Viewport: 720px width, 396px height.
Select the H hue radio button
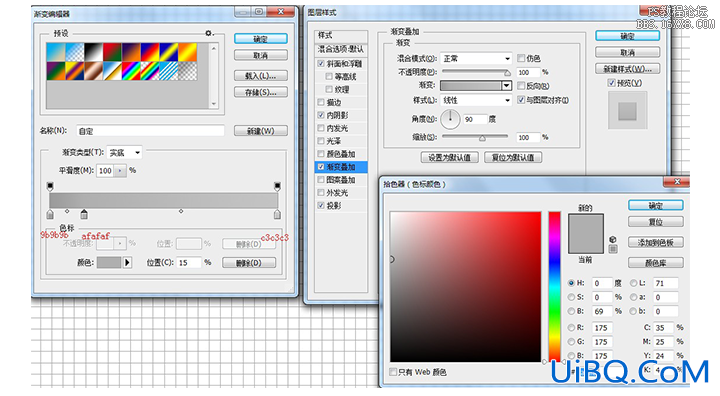[x=571, y=283]
